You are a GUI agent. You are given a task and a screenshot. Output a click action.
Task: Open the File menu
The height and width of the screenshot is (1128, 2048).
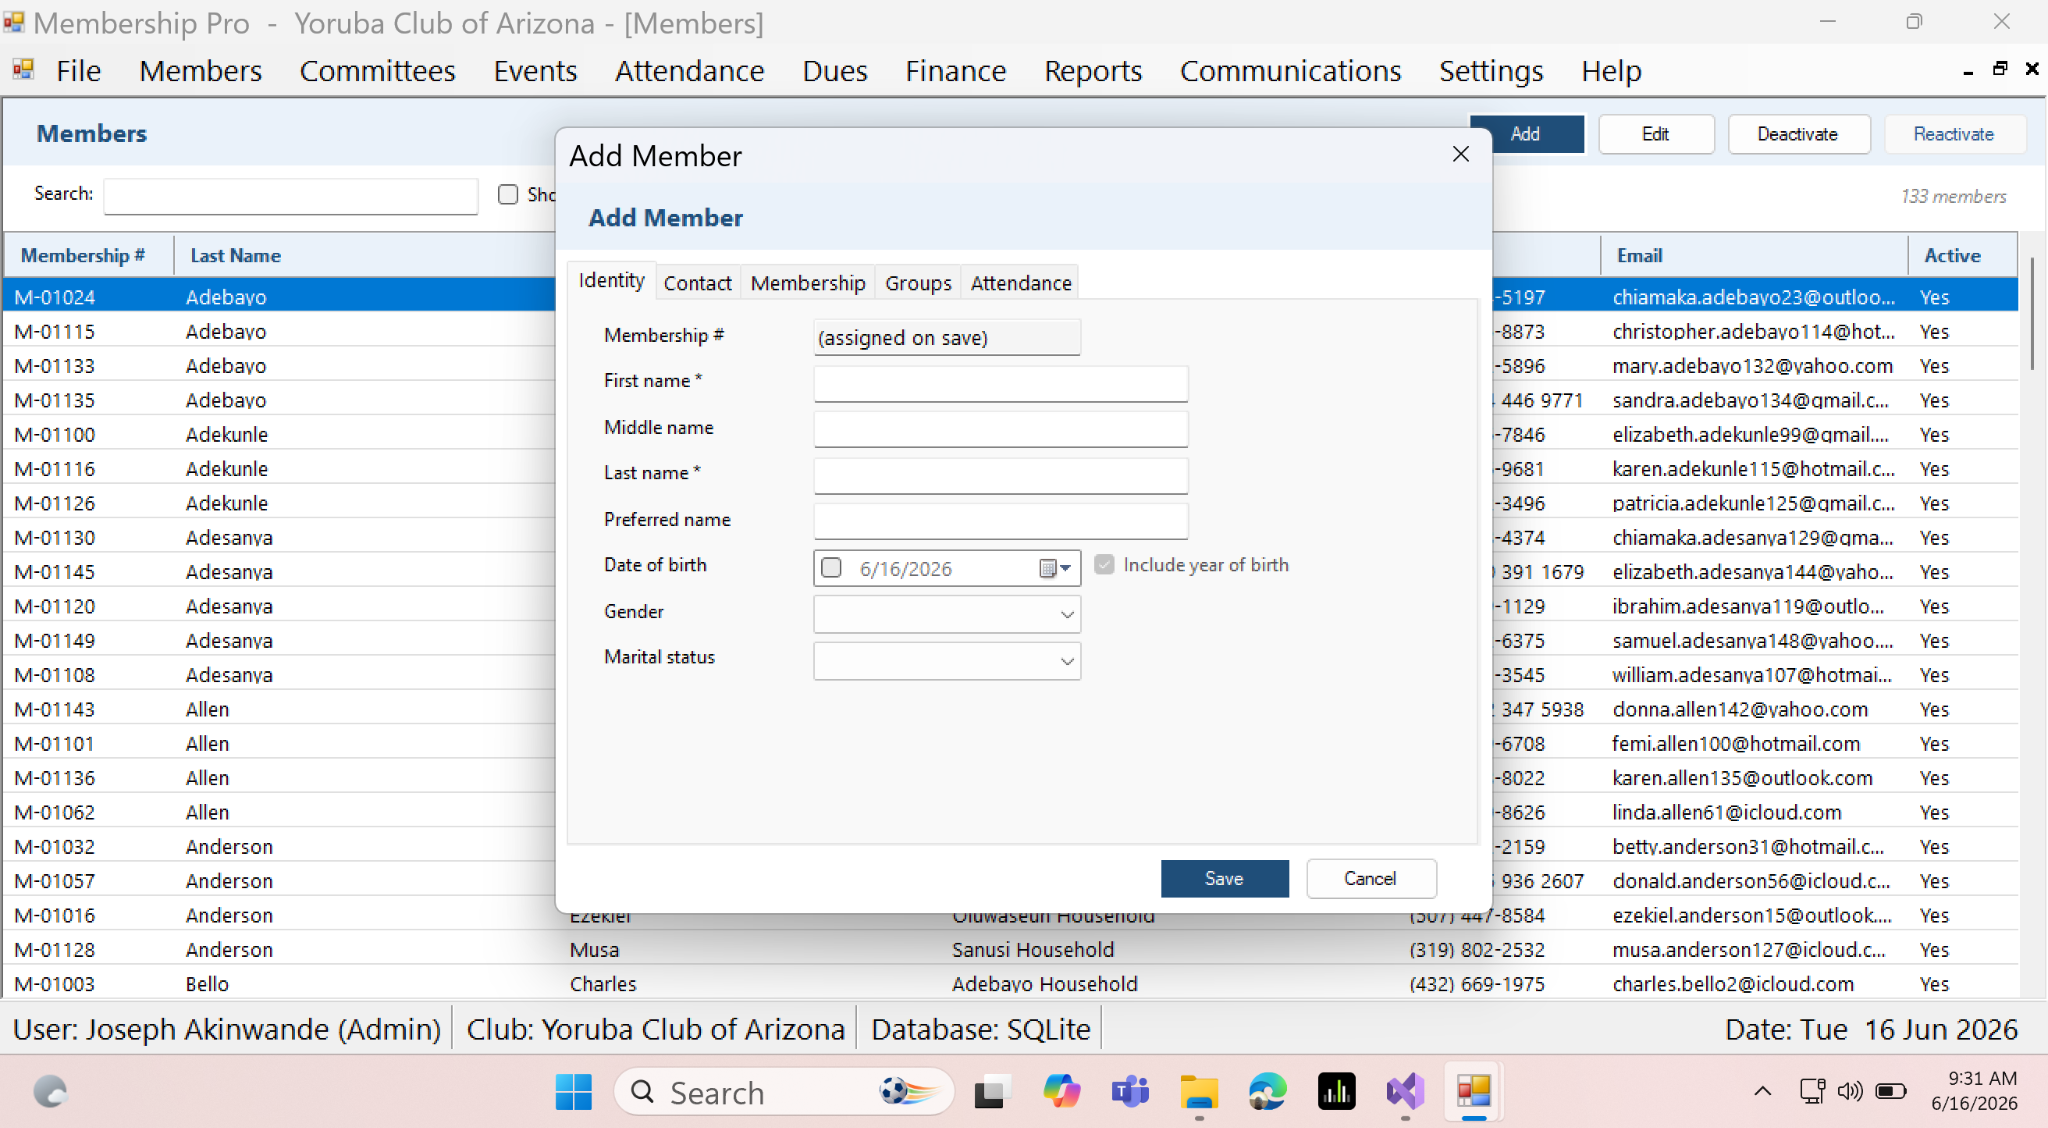tap(79, 71)
